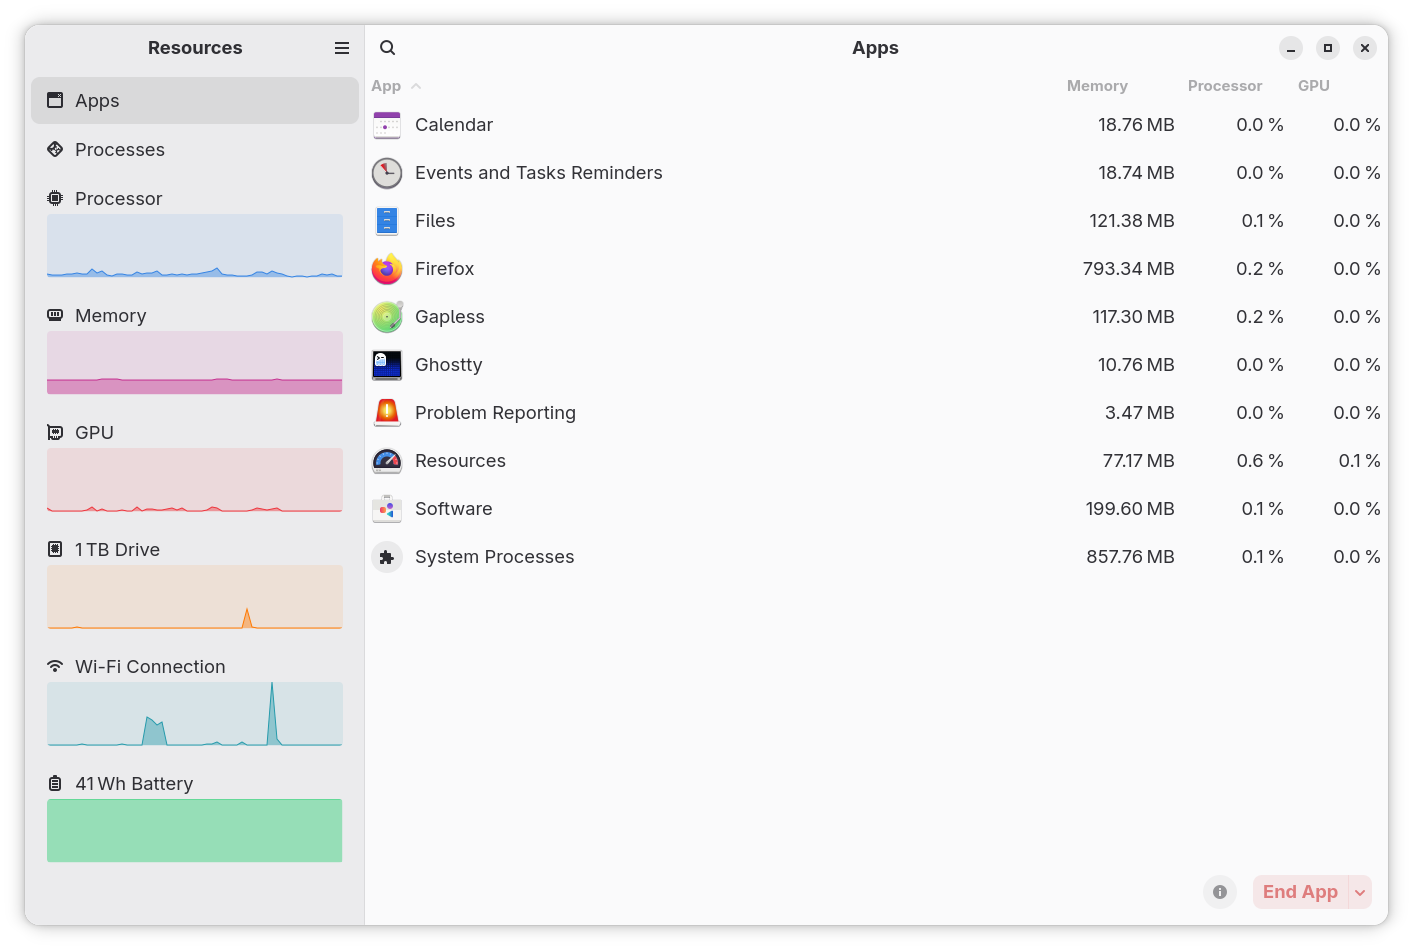Open the search icon in header

coord(388,48)
